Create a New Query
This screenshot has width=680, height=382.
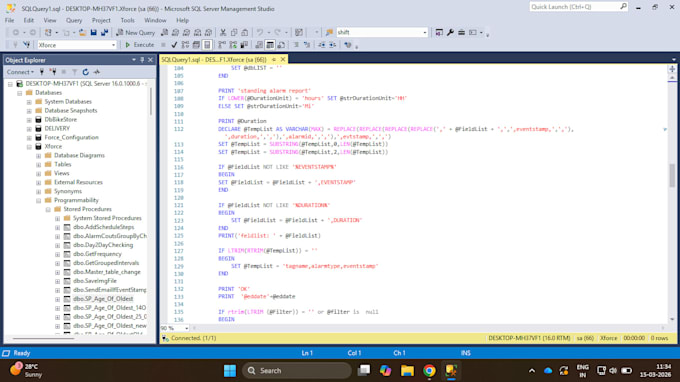(x=135, y=33)
